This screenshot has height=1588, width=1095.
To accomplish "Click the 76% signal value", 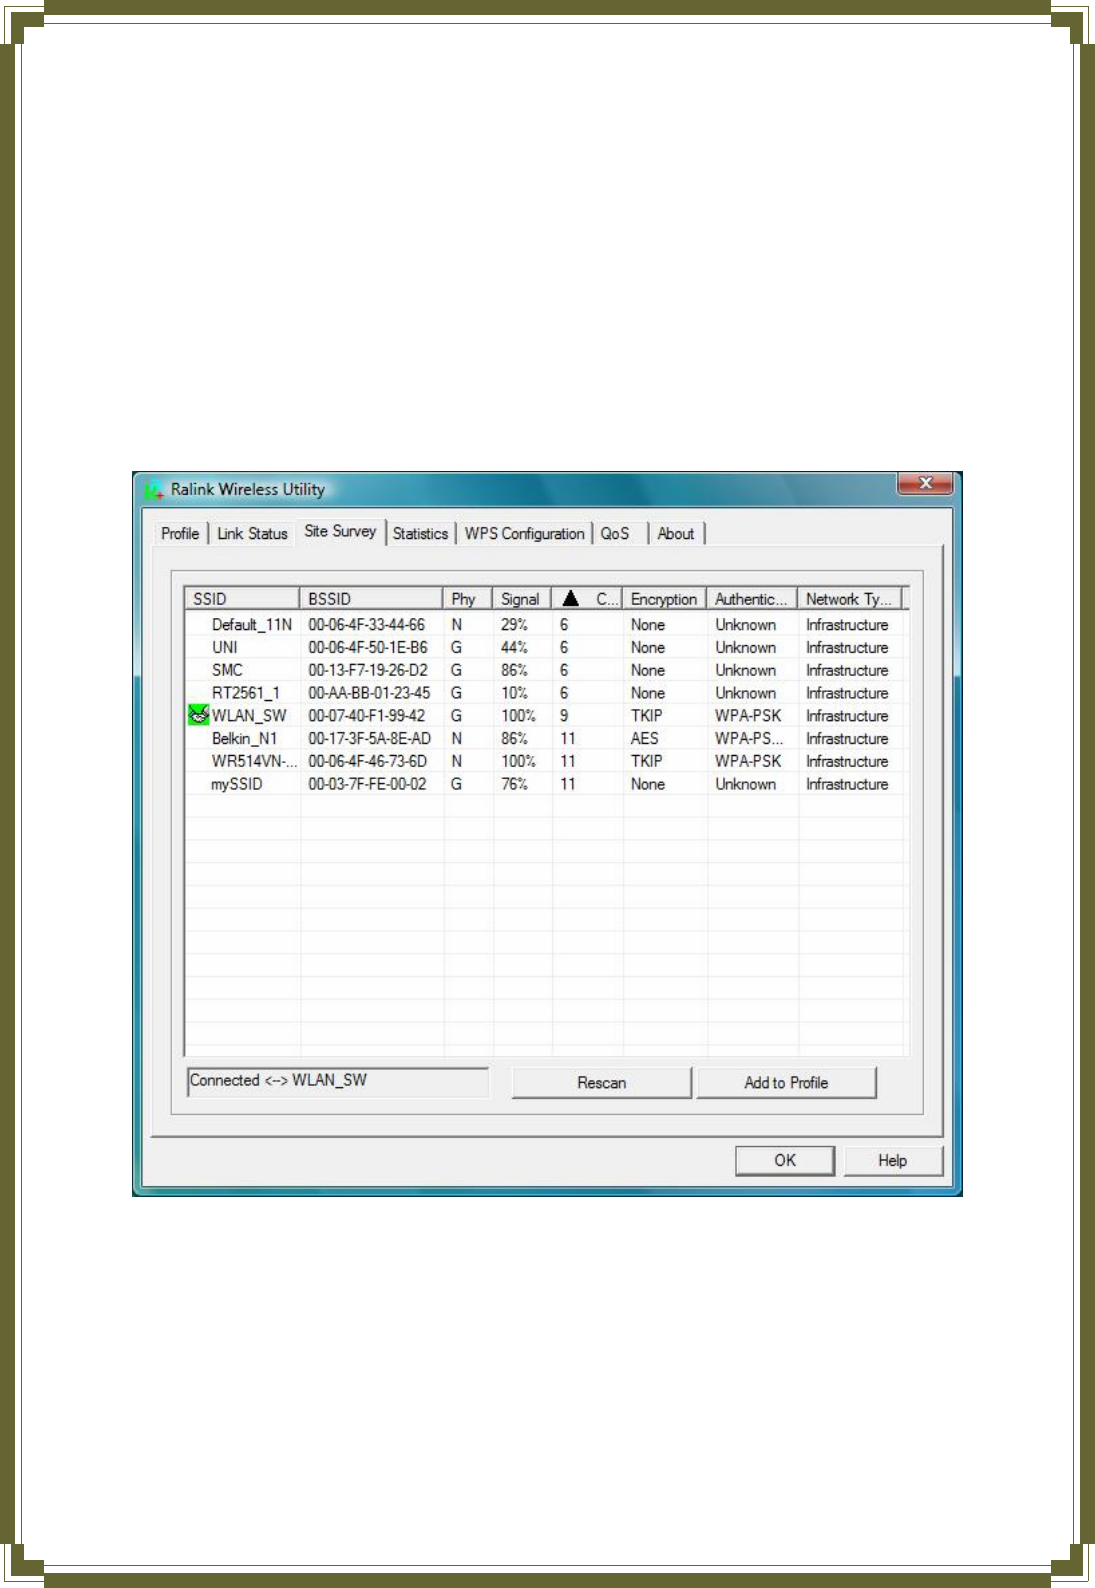I will pyautogui.click(x=514, y=784).
